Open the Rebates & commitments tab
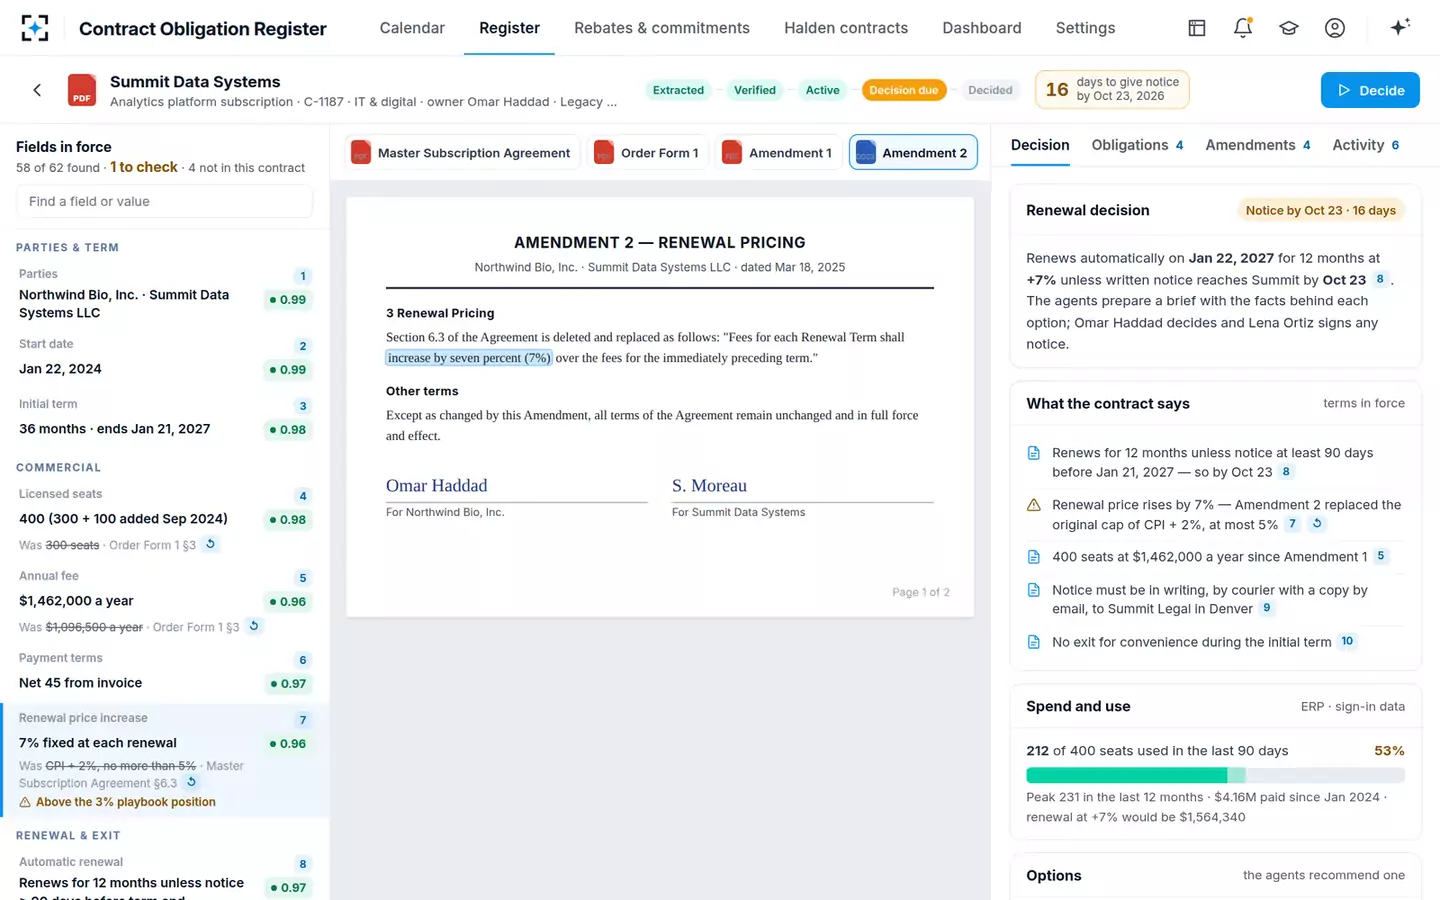 pyautogui.click(x=662, y=28)
